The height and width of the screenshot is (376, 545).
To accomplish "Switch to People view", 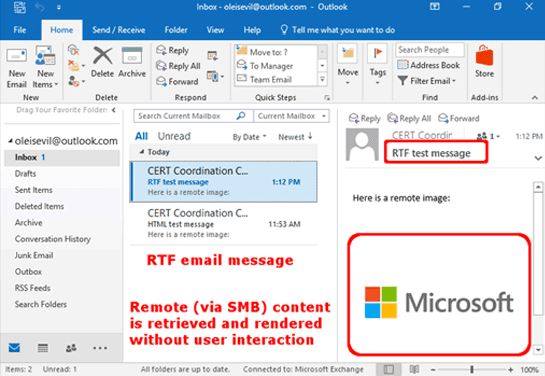I will (x=71, y=348).
